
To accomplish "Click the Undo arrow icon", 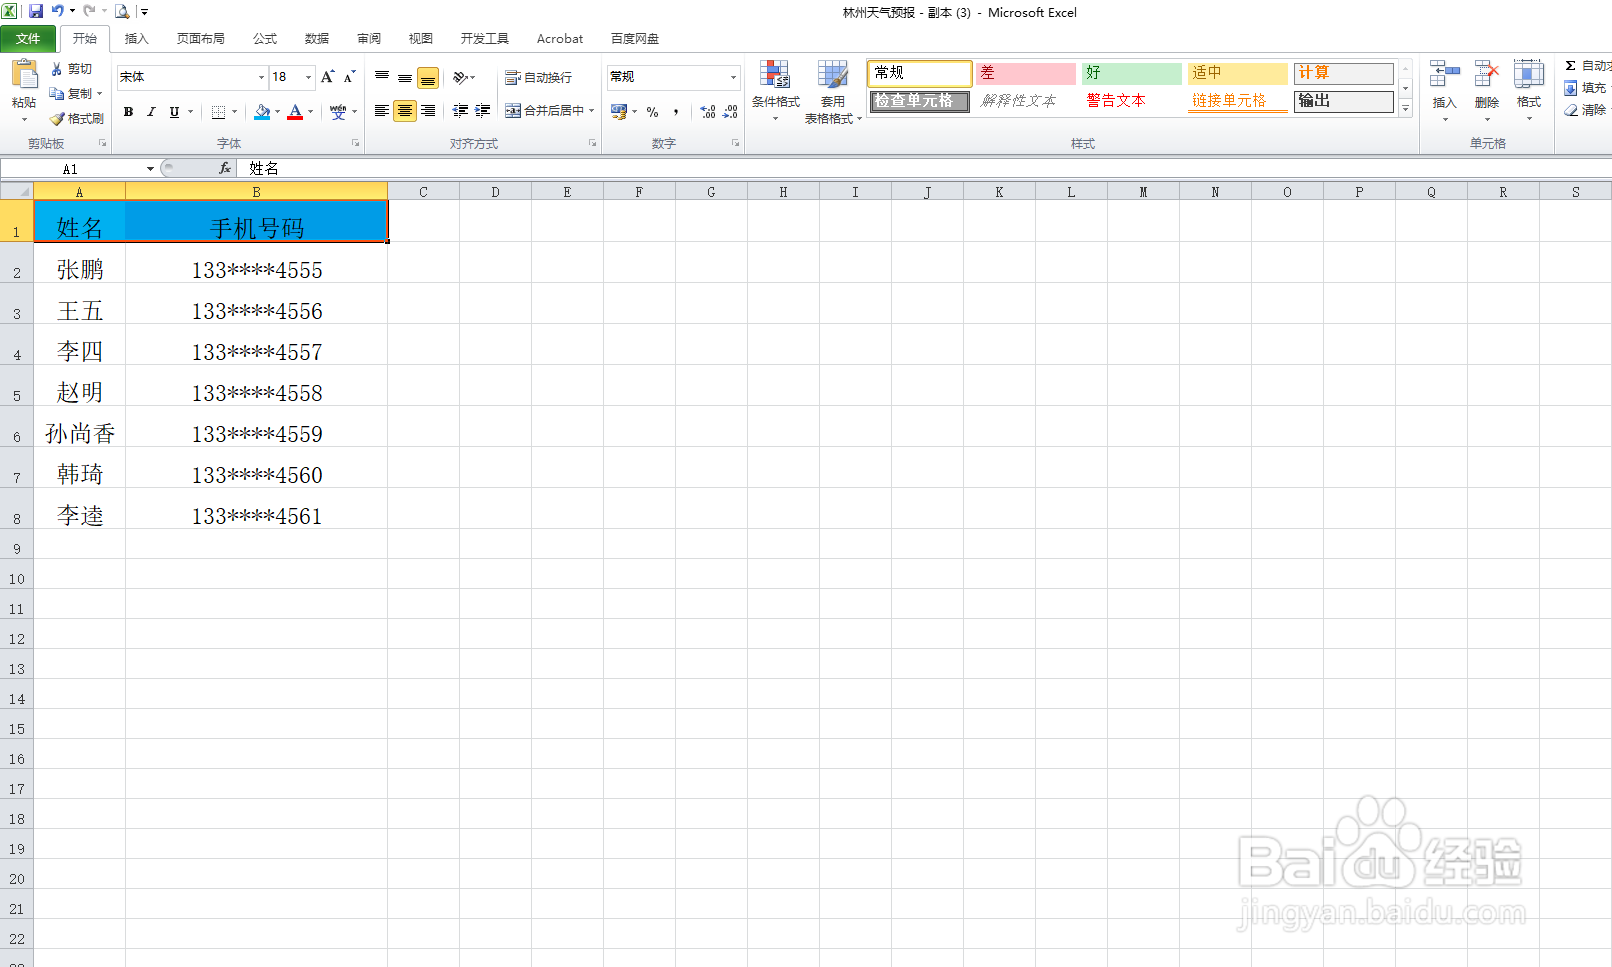I will (57, 11).
